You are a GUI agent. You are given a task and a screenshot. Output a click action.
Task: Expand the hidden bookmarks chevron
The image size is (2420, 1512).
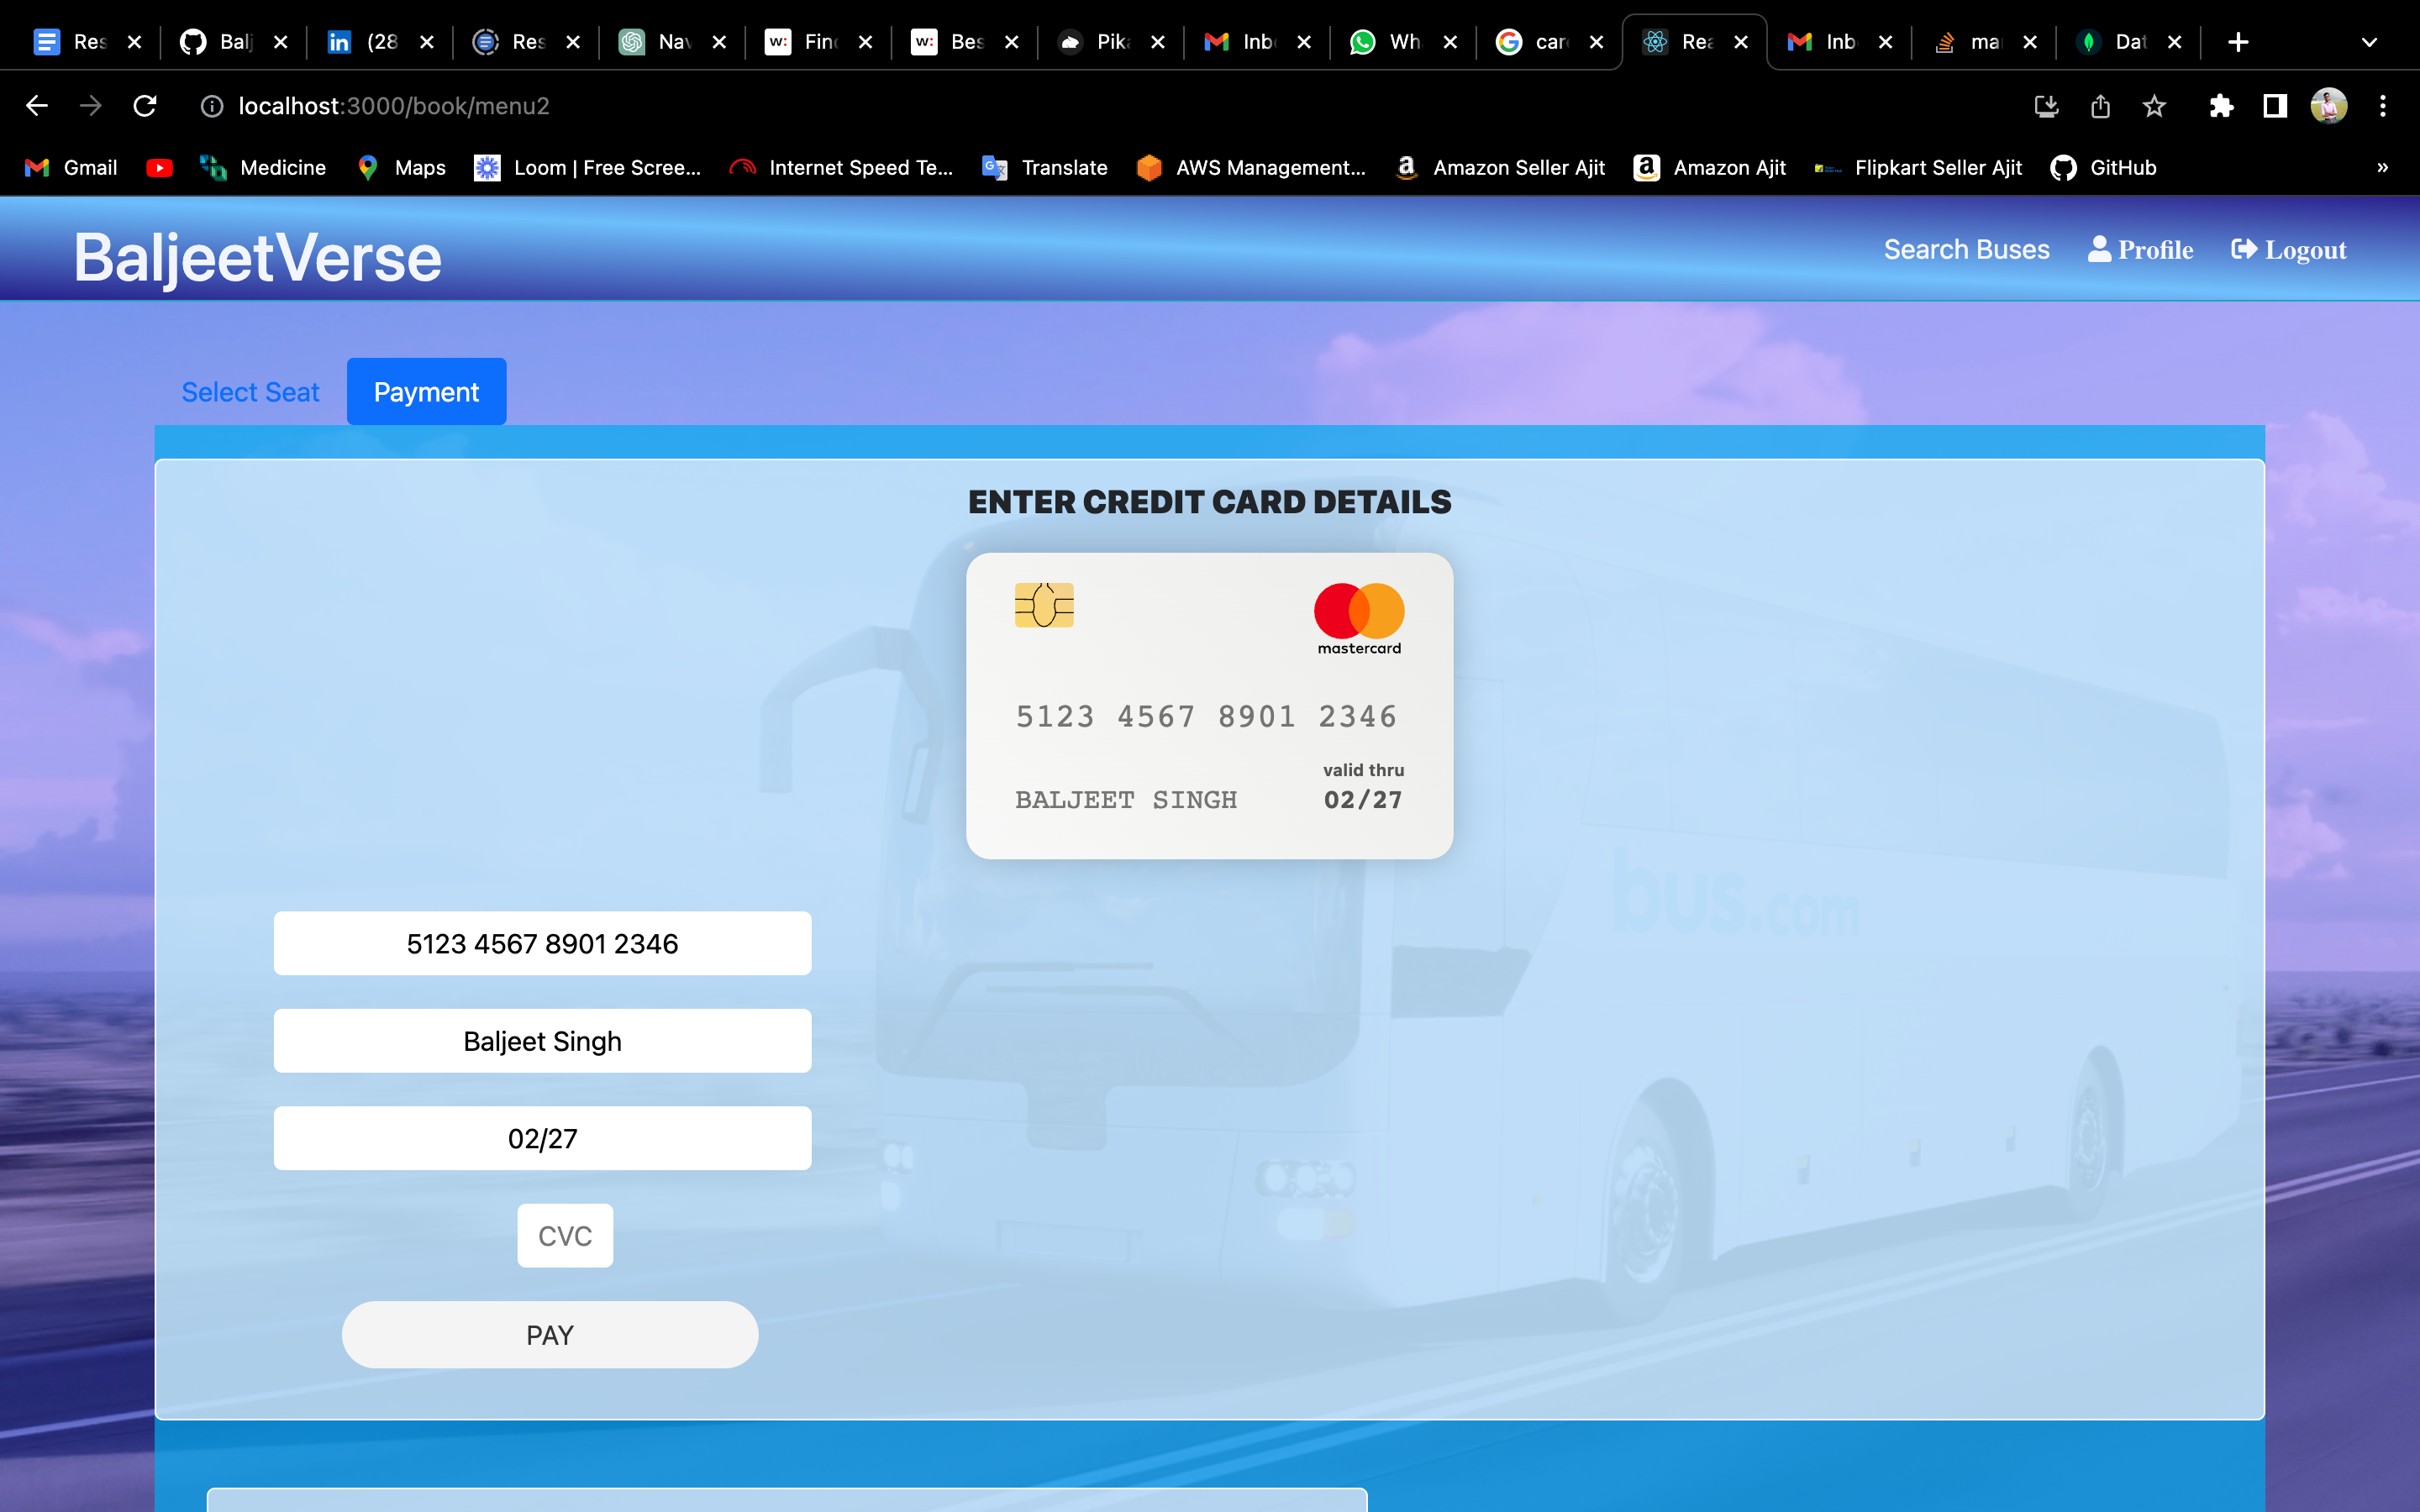[x=2382, y=168]
